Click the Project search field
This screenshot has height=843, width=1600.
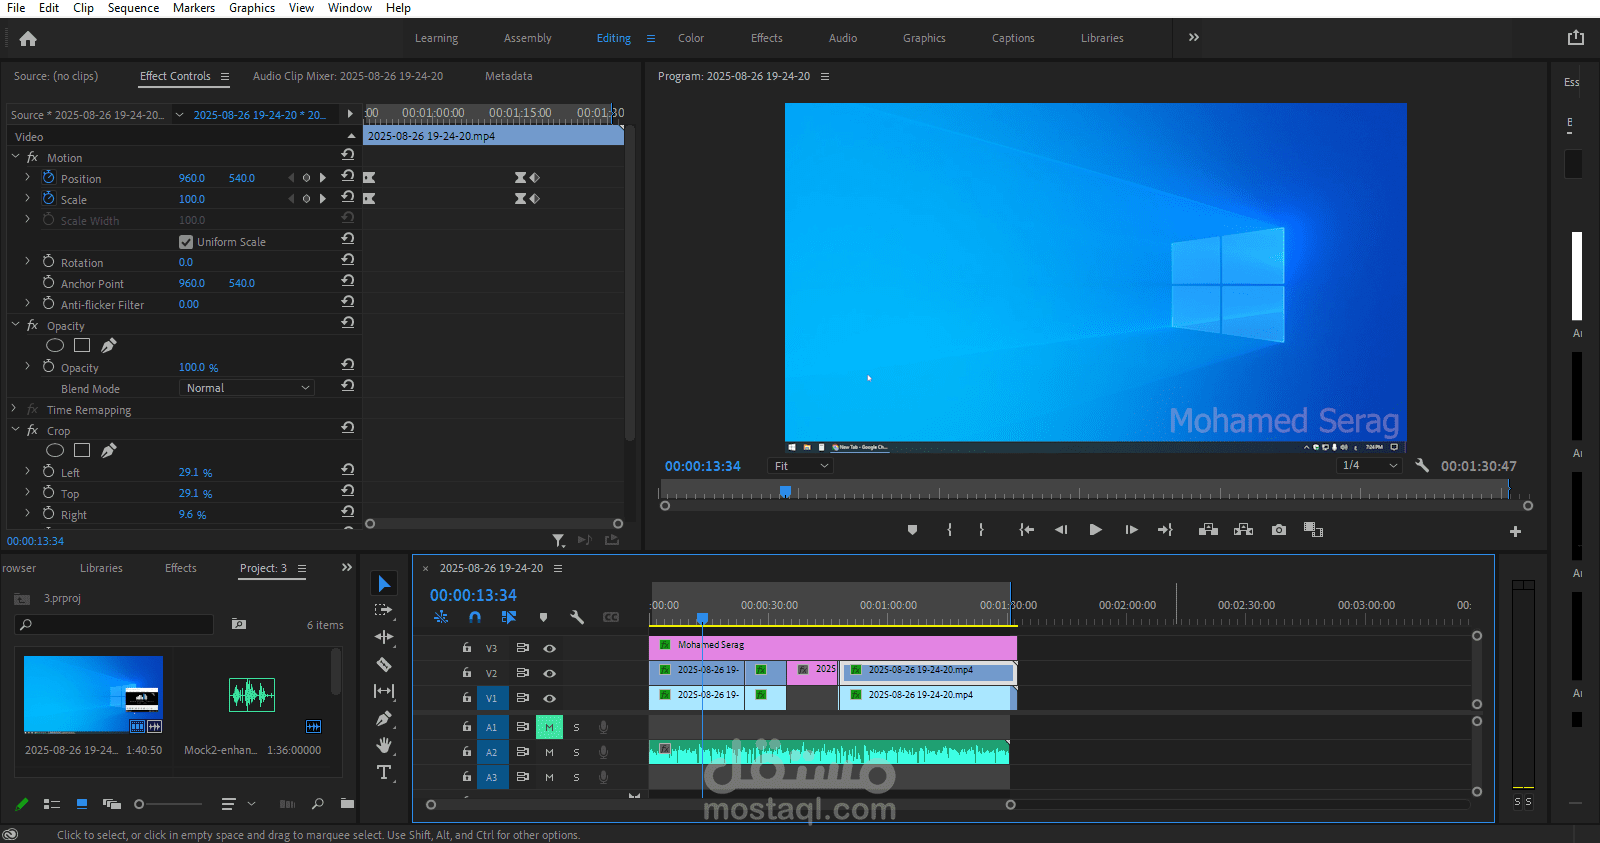pyautogui.click(x=114, y=624)
